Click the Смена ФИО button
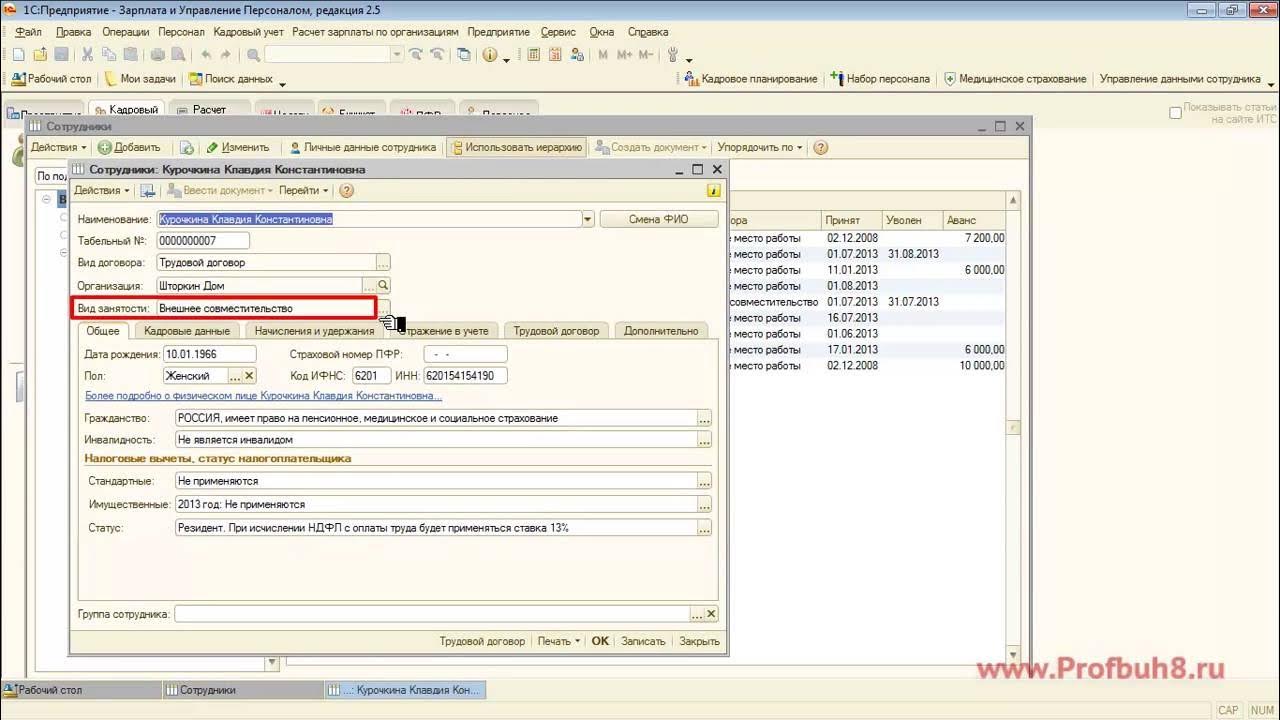This screenshot has height=720, width=1280. click(x=659, y=219)
